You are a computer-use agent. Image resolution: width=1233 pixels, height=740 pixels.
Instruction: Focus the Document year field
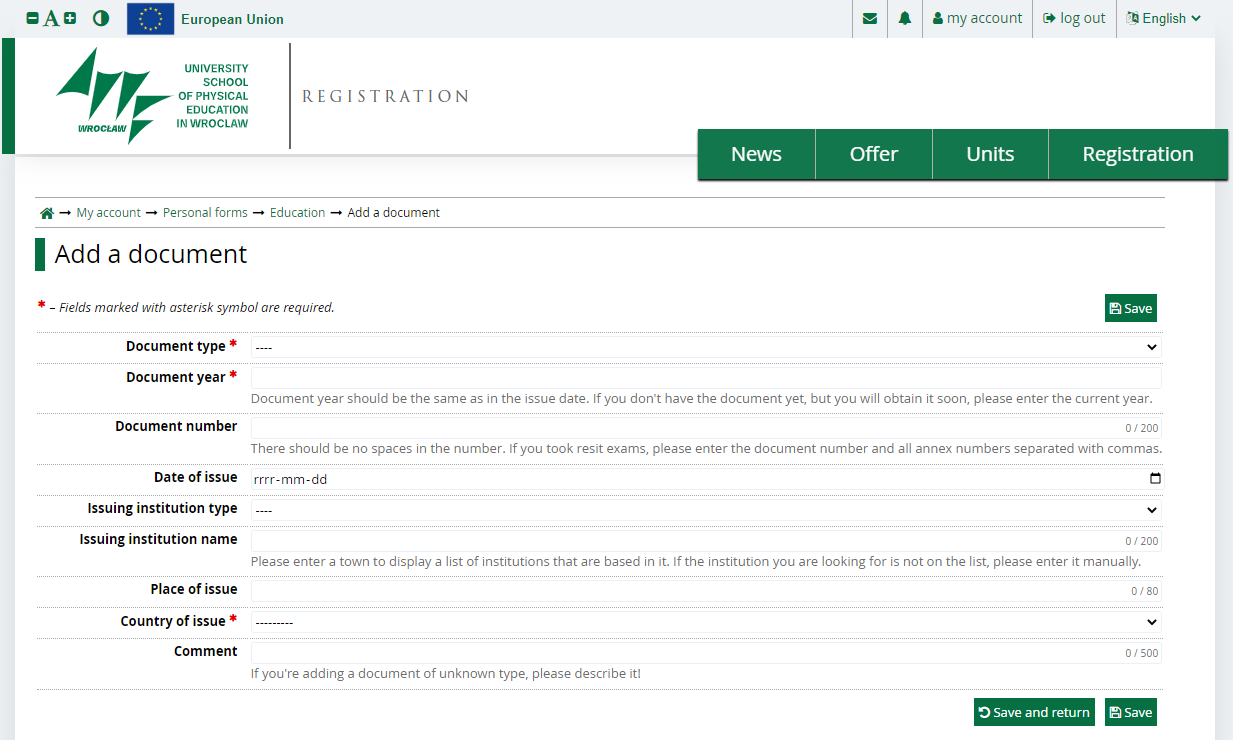(706, 377)
